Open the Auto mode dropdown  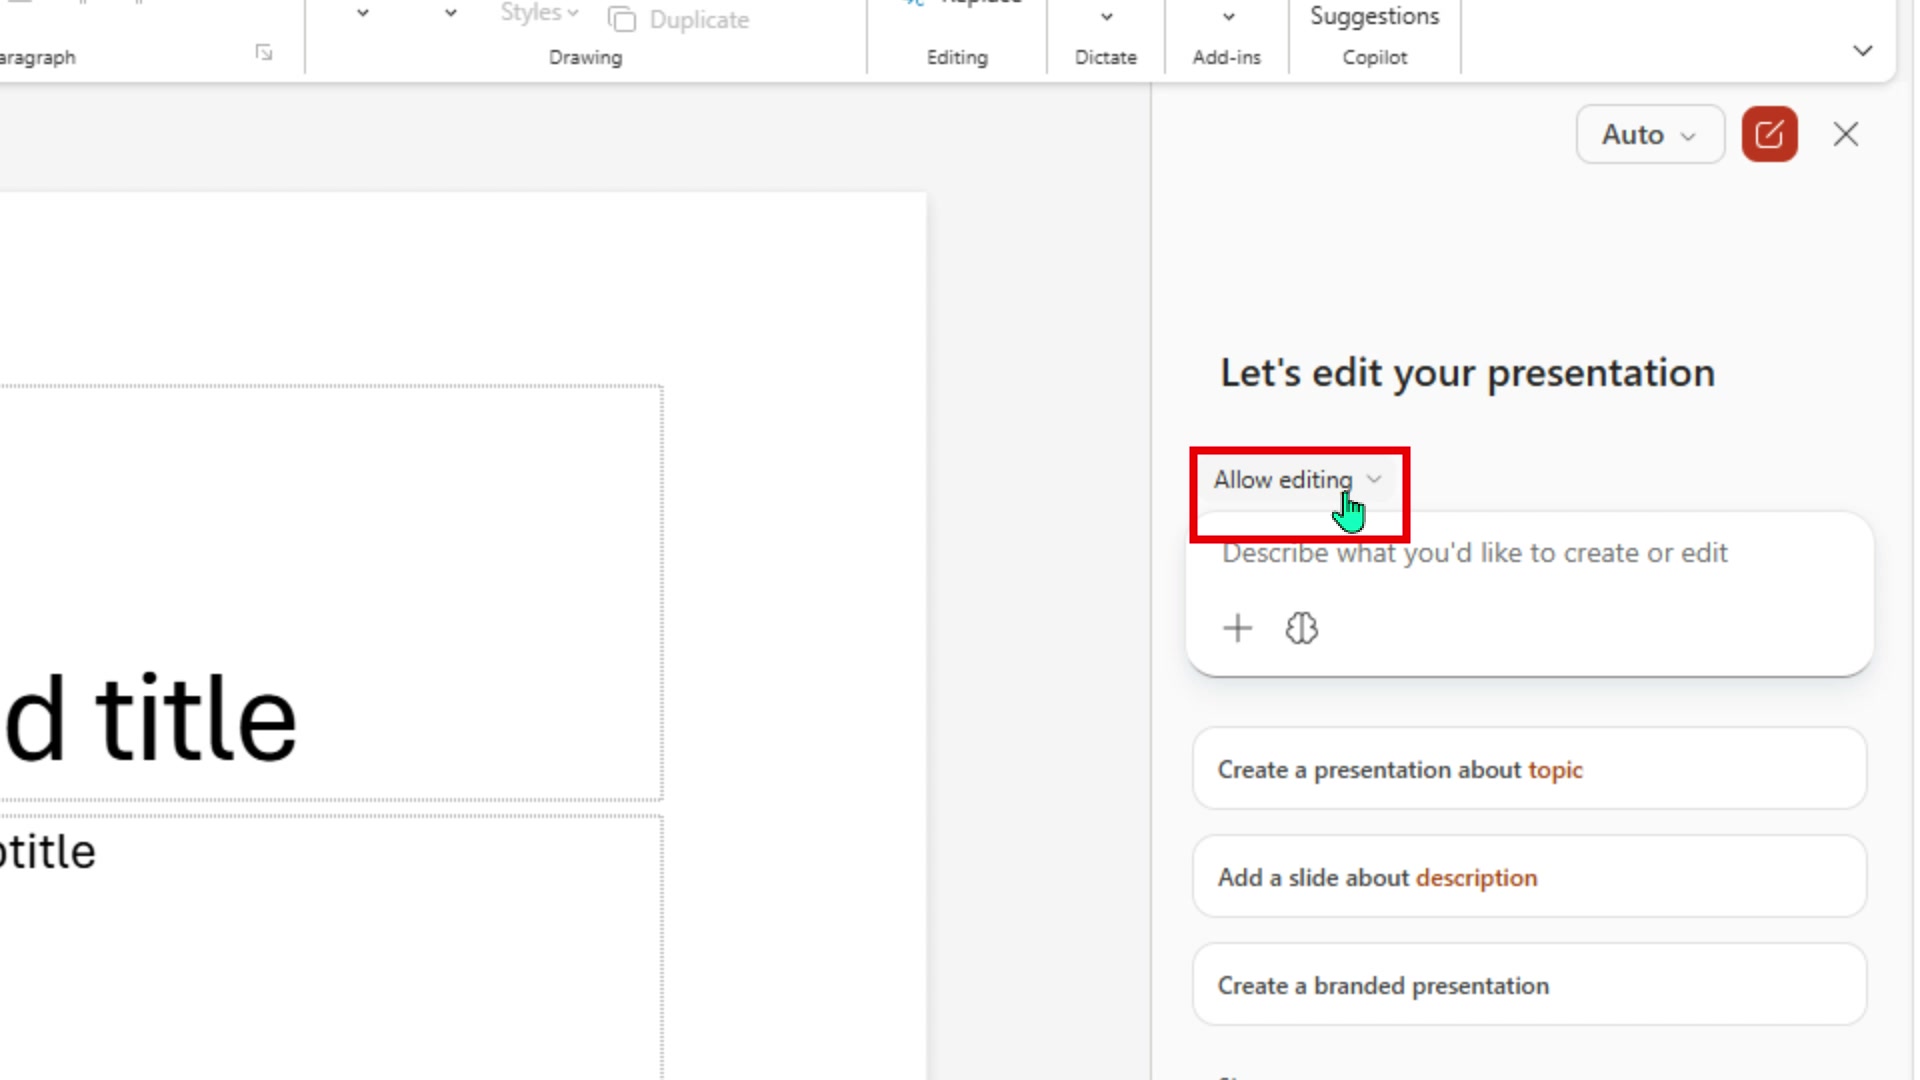pyautogui.click(x=1650, y=134)
